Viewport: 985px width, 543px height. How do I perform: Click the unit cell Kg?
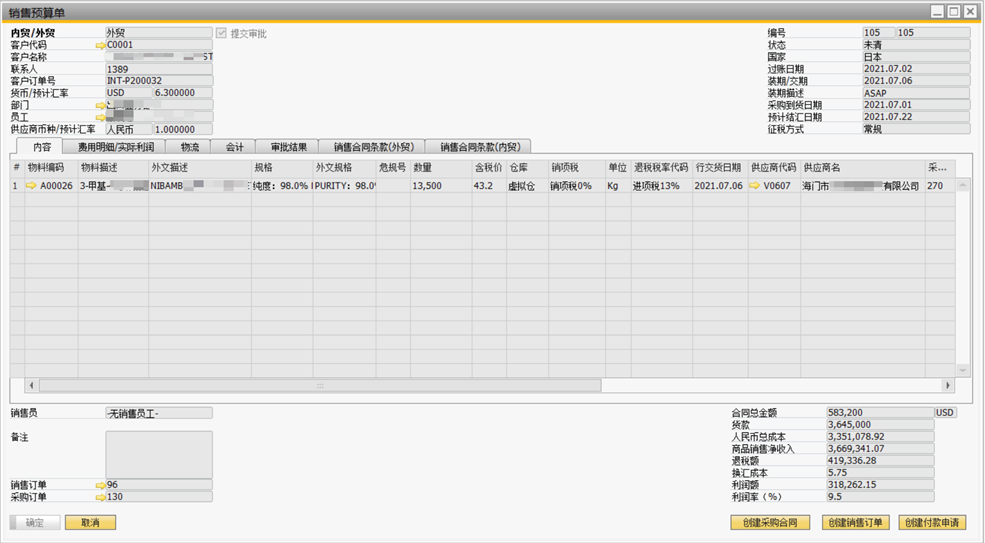tap(618, 185)
